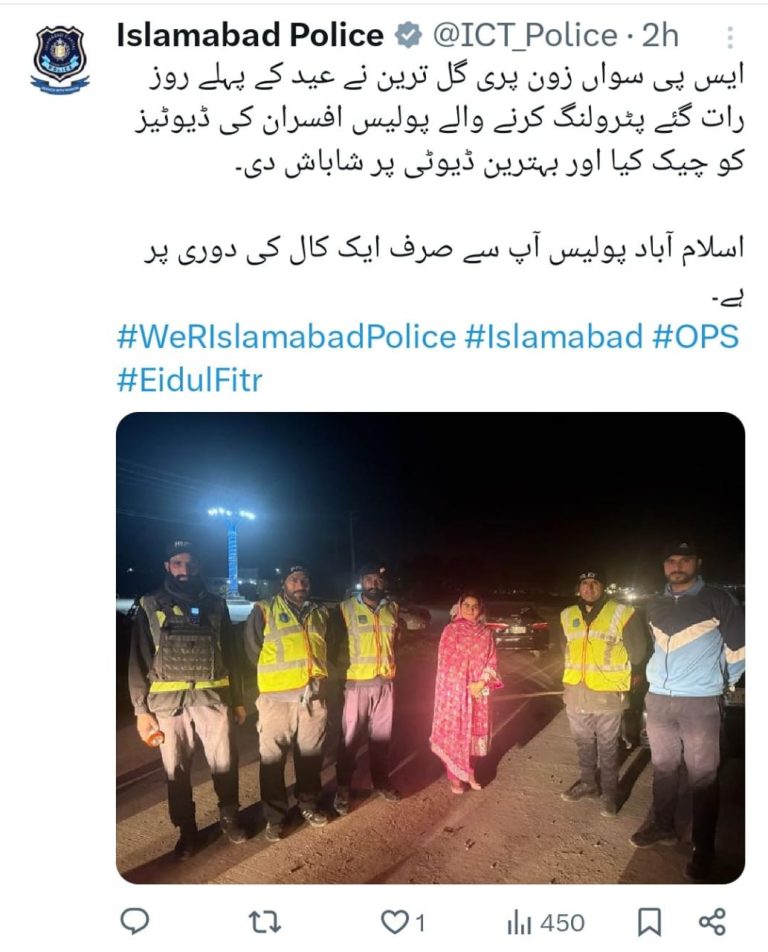Image resolution: width=768 pixels, height=952 pixels.
Task: Open the #WeRIslamabadPolice hashtag
Action: 286,336
